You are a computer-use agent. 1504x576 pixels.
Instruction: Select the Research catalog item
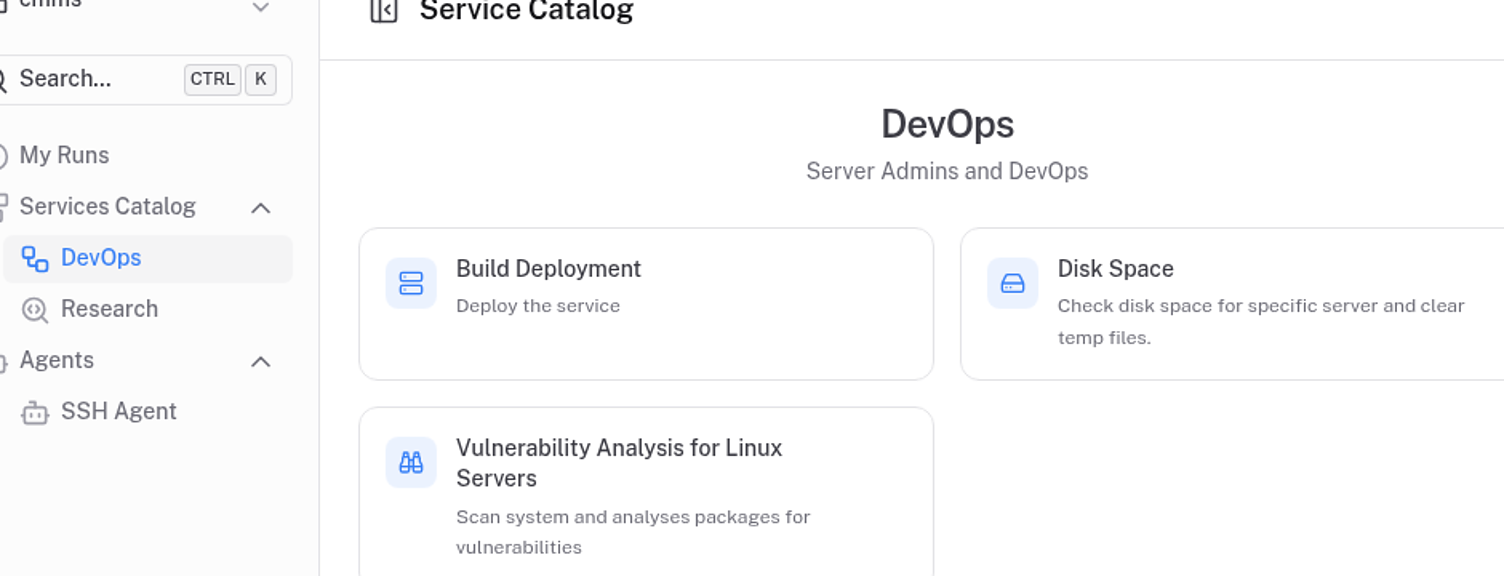(x=148, y=309)
